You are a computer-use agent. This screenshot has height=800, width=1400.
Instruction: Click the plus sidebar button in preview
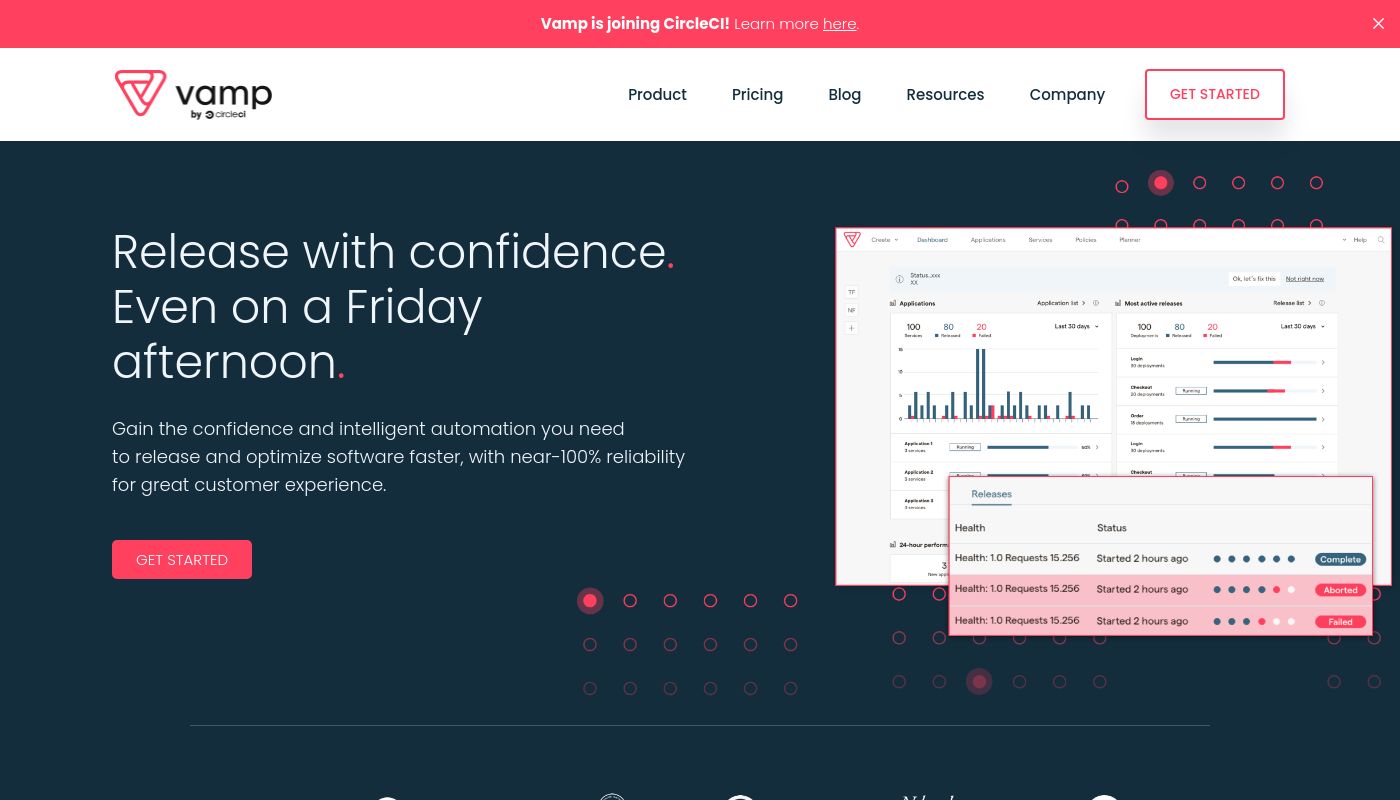(x=852, y=328)
